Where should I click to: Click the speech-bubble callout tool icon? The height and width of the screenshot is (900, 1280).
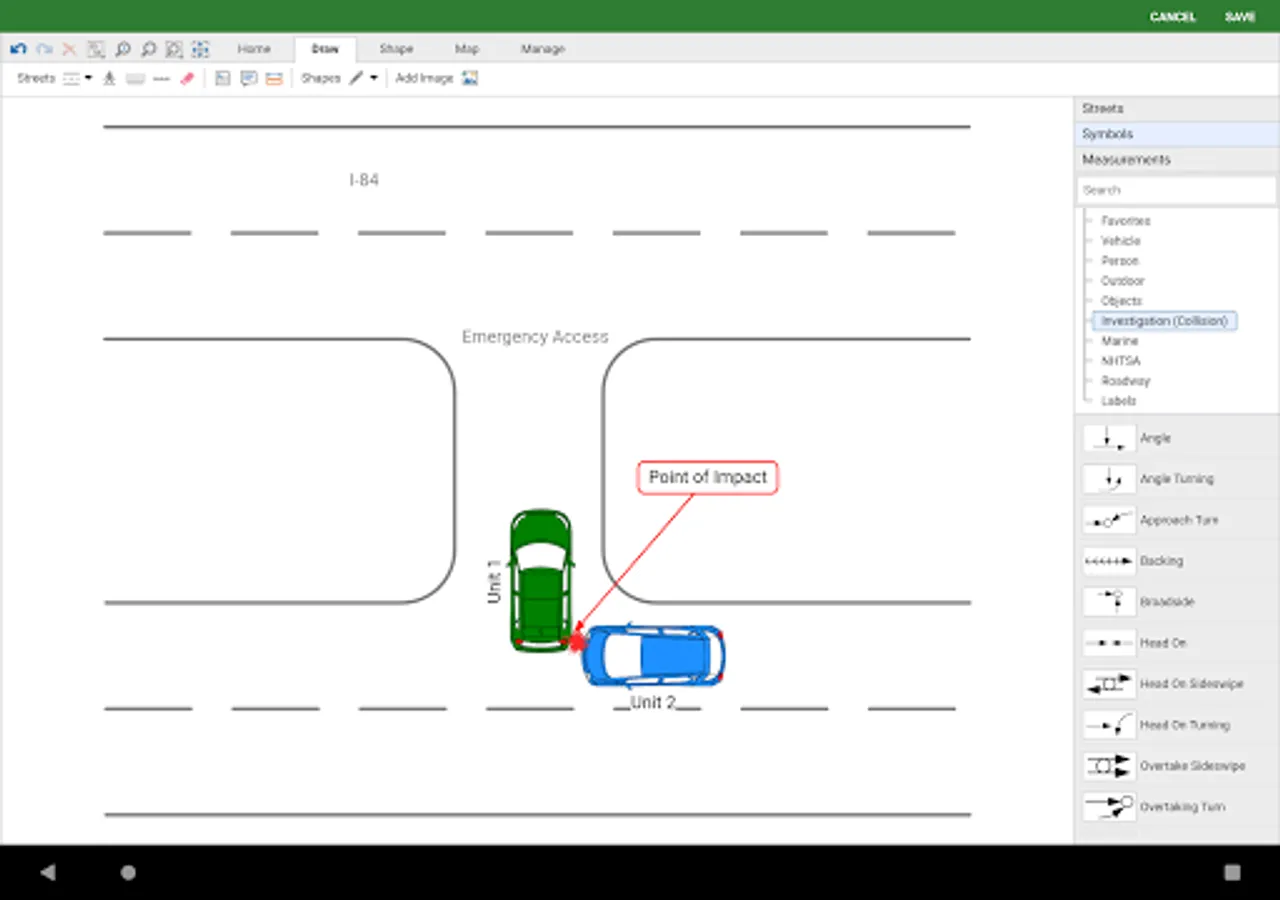click(x=249, y=78)
